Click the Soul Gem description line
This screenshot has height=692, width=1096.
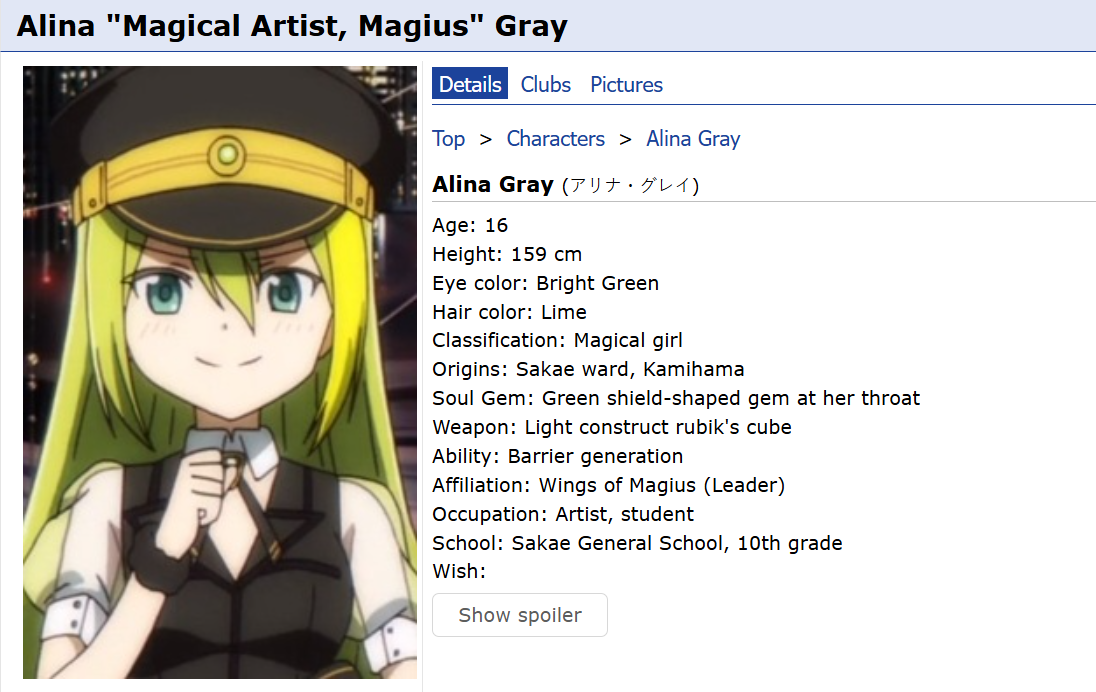676,399
